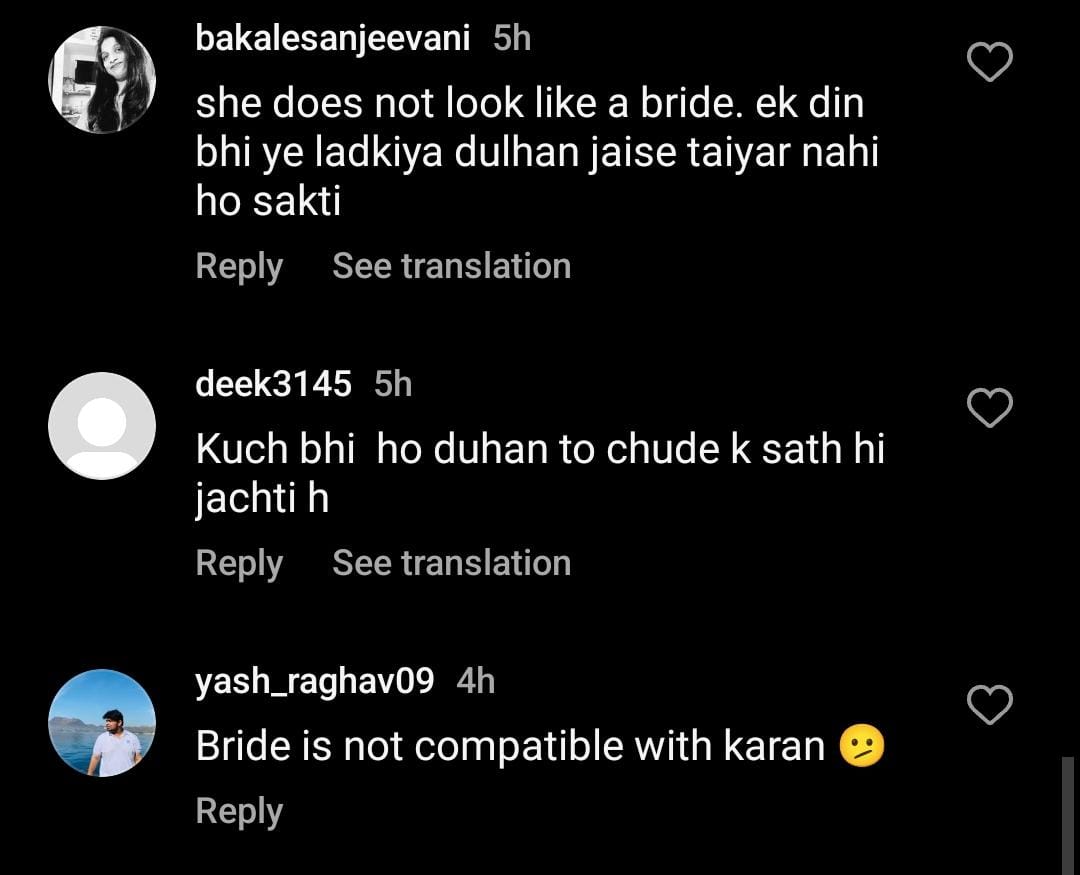Reply to yash_raghav09's comment
Viewport: 1080px width, 875px height.
pyautogui.click(x=239, y=811)
